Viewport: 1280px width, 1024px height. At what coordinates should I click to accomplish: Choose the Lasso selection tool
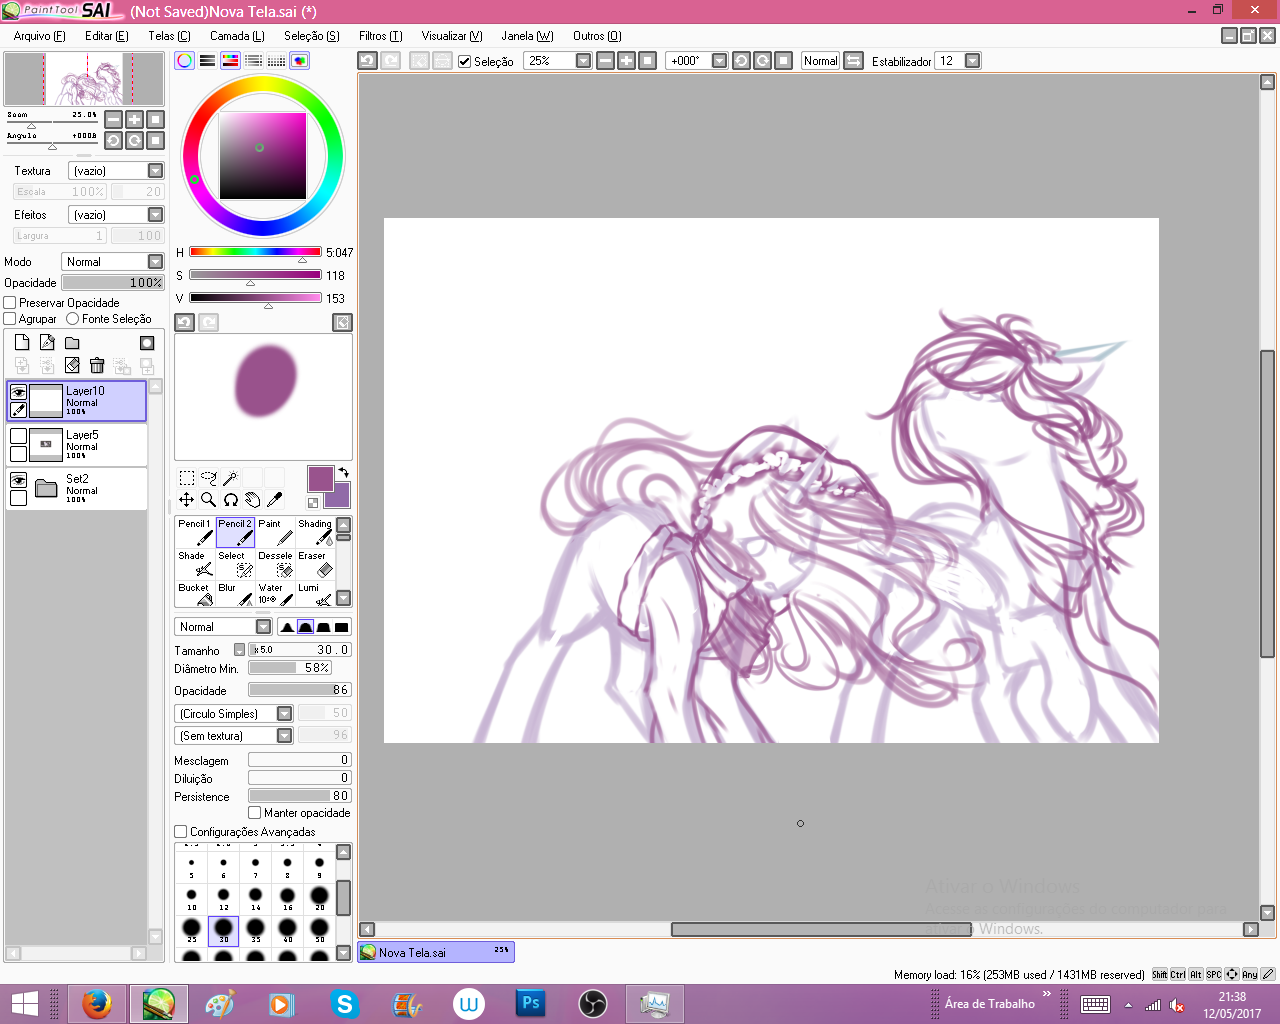tap(208, 478)
